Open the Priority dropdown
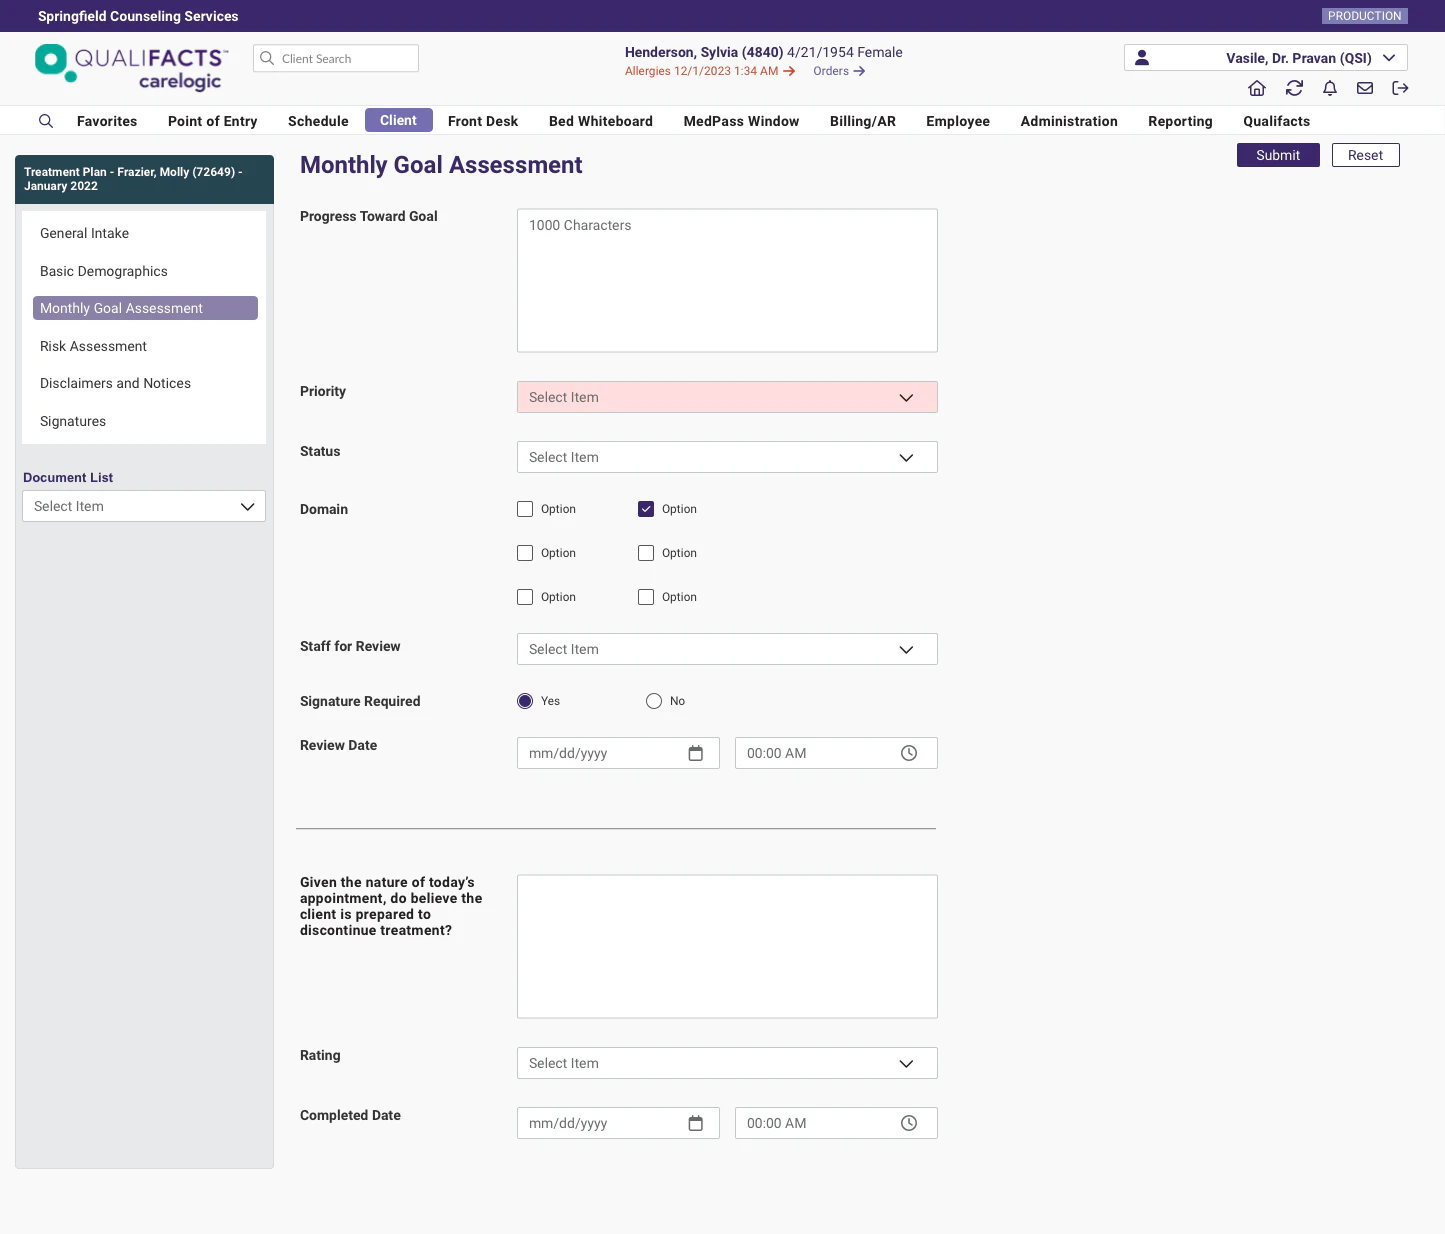 tap(726, 397)
